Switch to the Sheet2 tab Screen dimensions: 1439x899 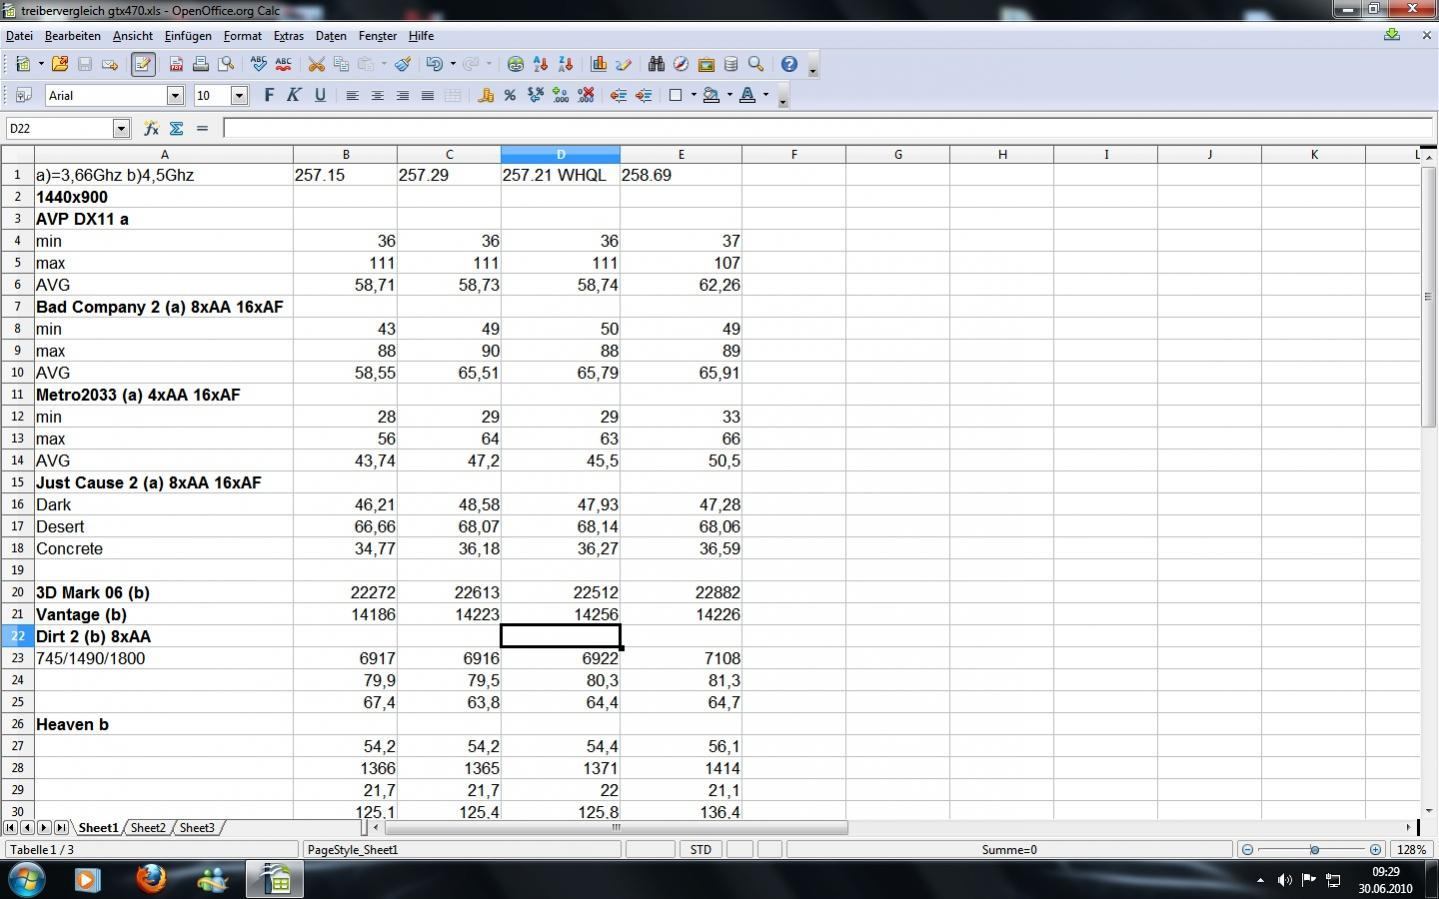pyautogui.click(x=148, y=827)
